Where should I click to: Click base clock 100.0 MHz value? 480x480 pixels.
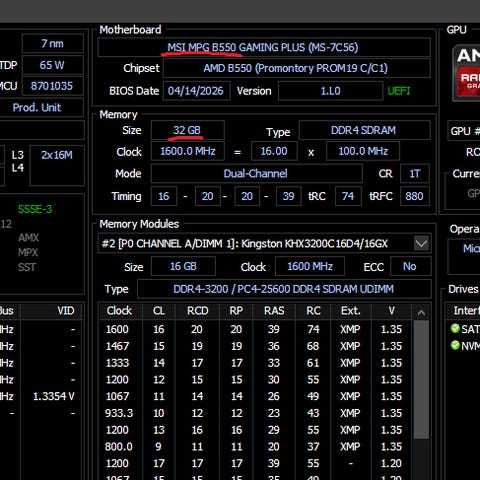pos(363,151)
